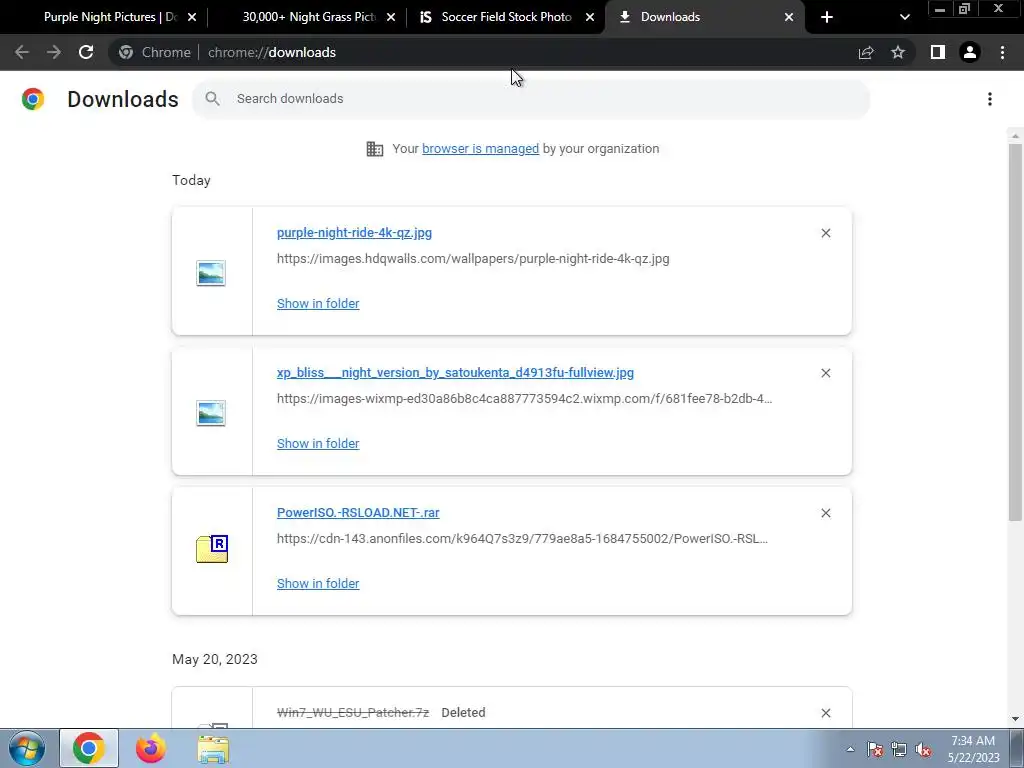Open Windows Explorer from the taskbar
The width and height of the screenshot is (1024, 768).
coord(213,749)
